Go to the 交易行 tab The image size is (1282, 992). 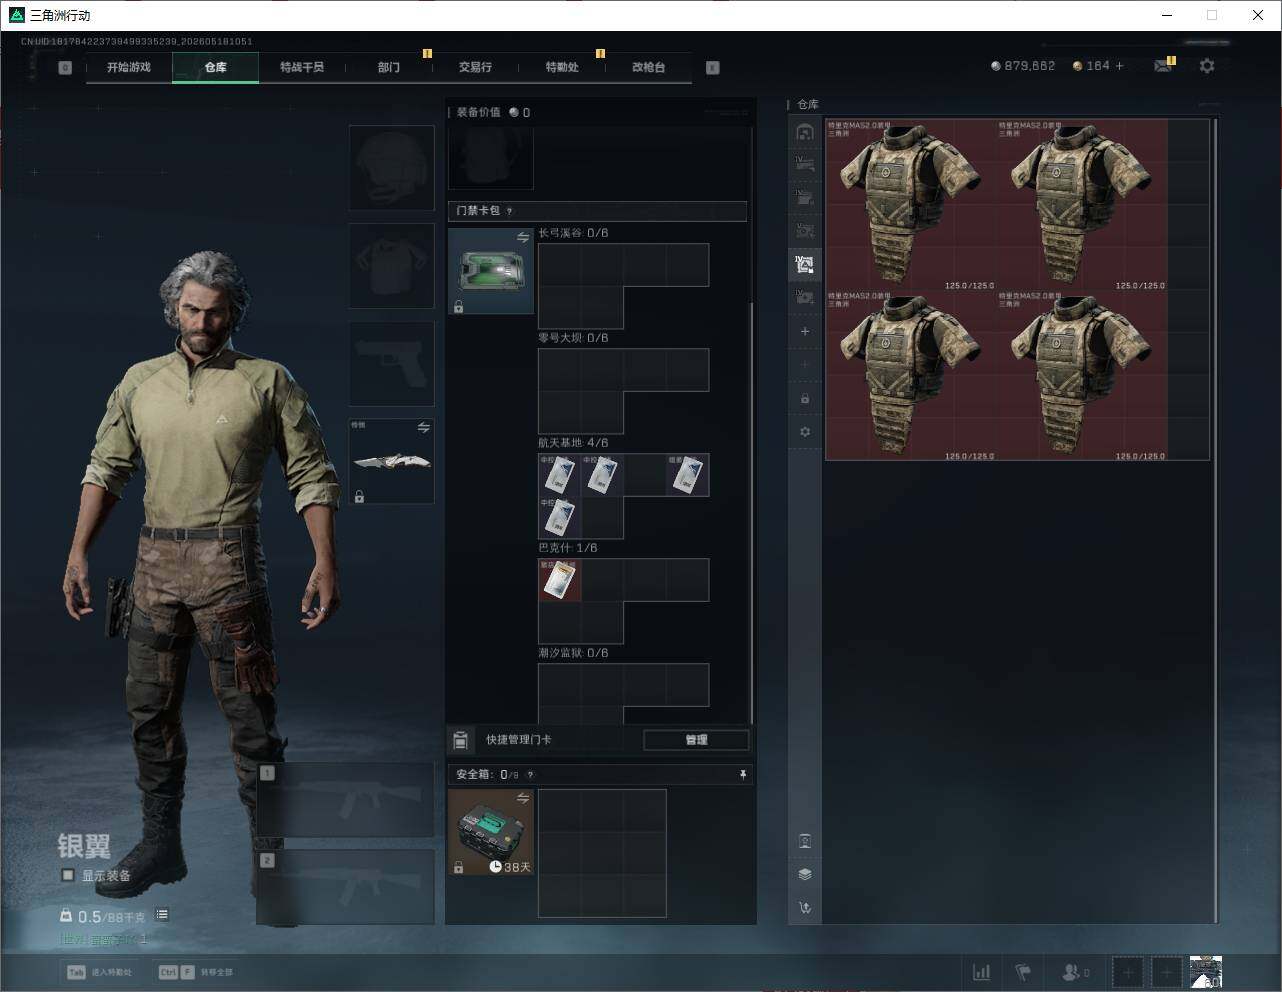(475, 67)
